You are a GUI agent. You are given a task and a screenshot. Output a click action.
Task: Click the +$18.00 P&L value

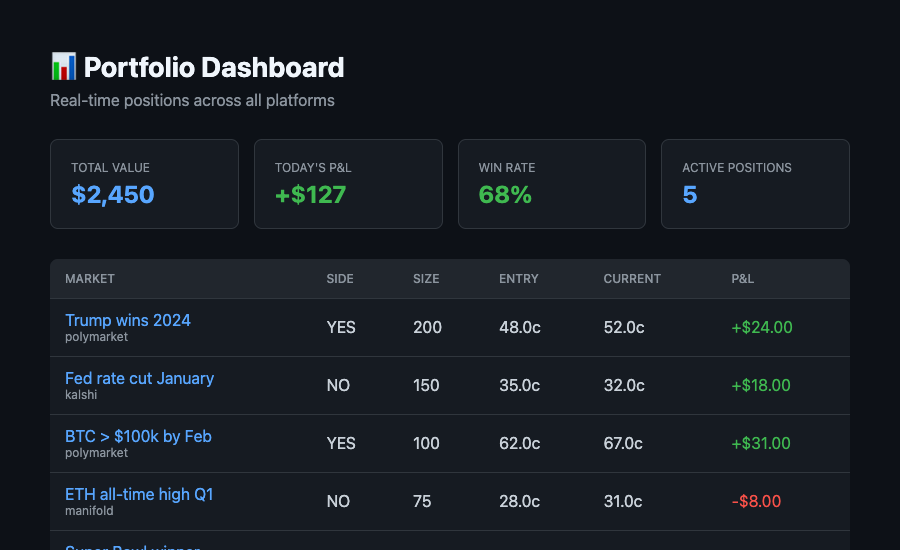pos(761,385)
